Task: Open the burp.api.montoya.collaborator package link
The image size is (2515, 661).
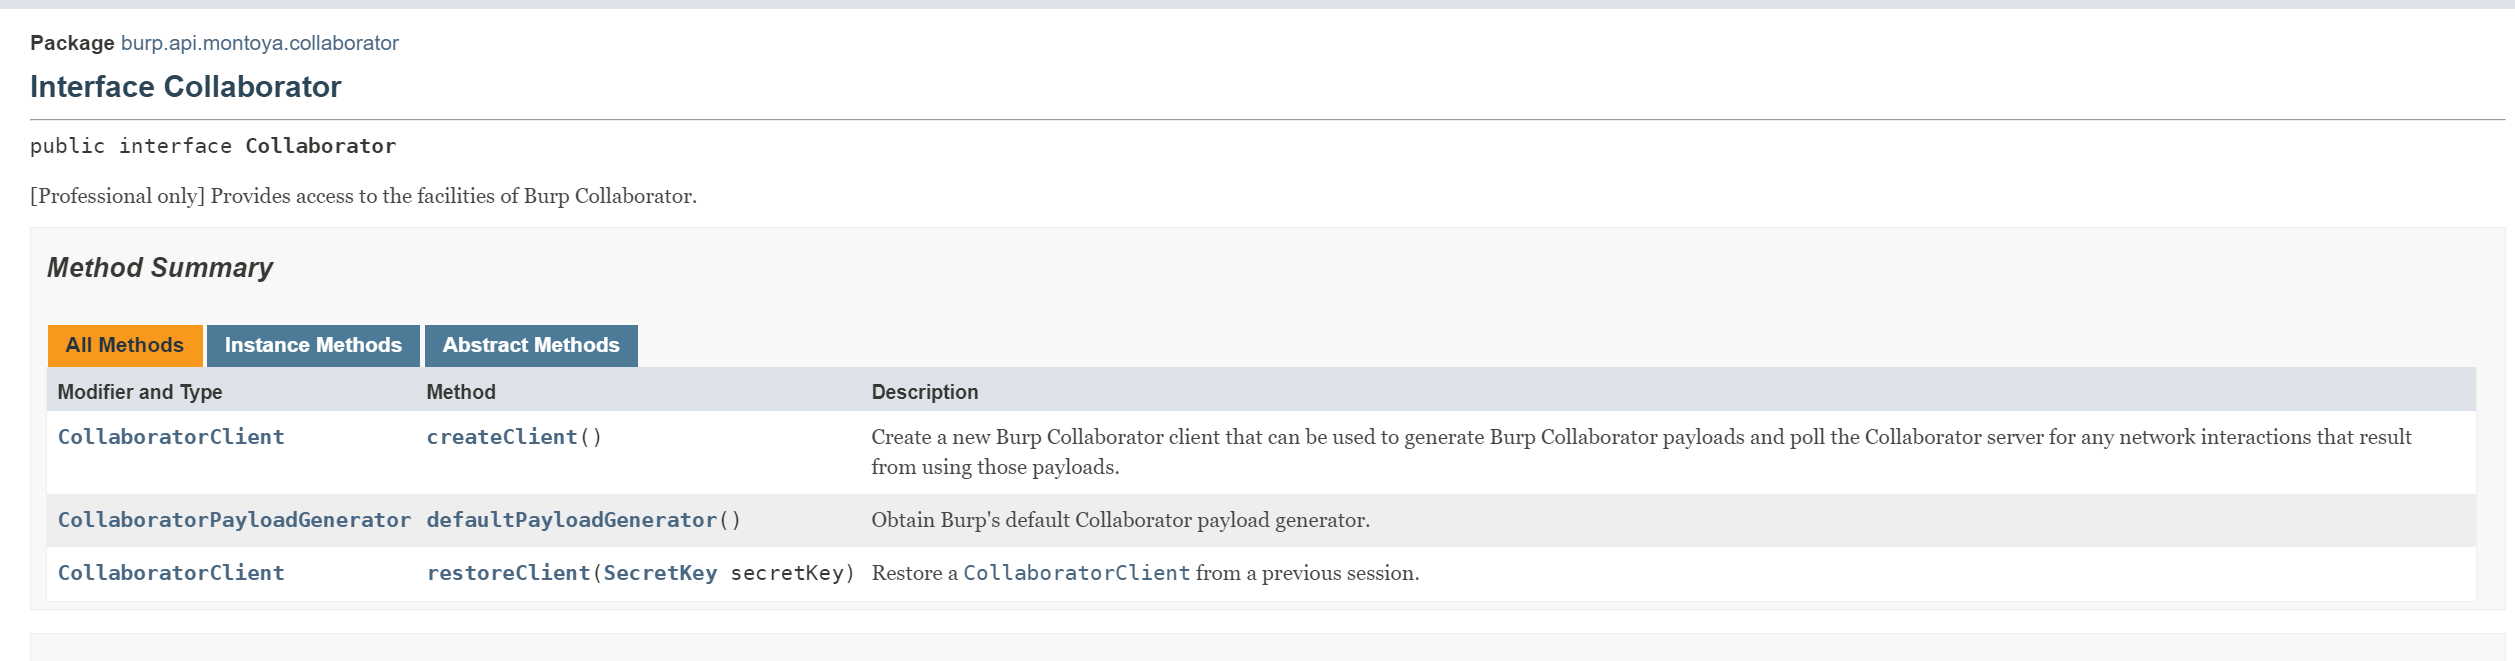Action: [259, 43]
